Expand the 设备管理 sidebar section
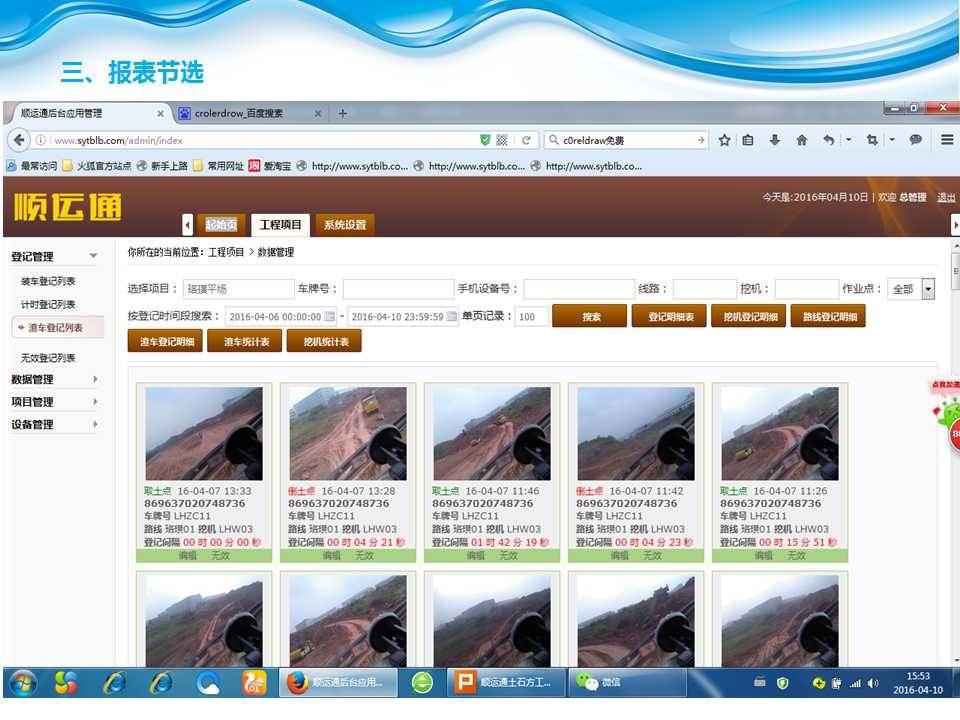Image resolution: width=960 pixels, height=720 pixels. 54,424
